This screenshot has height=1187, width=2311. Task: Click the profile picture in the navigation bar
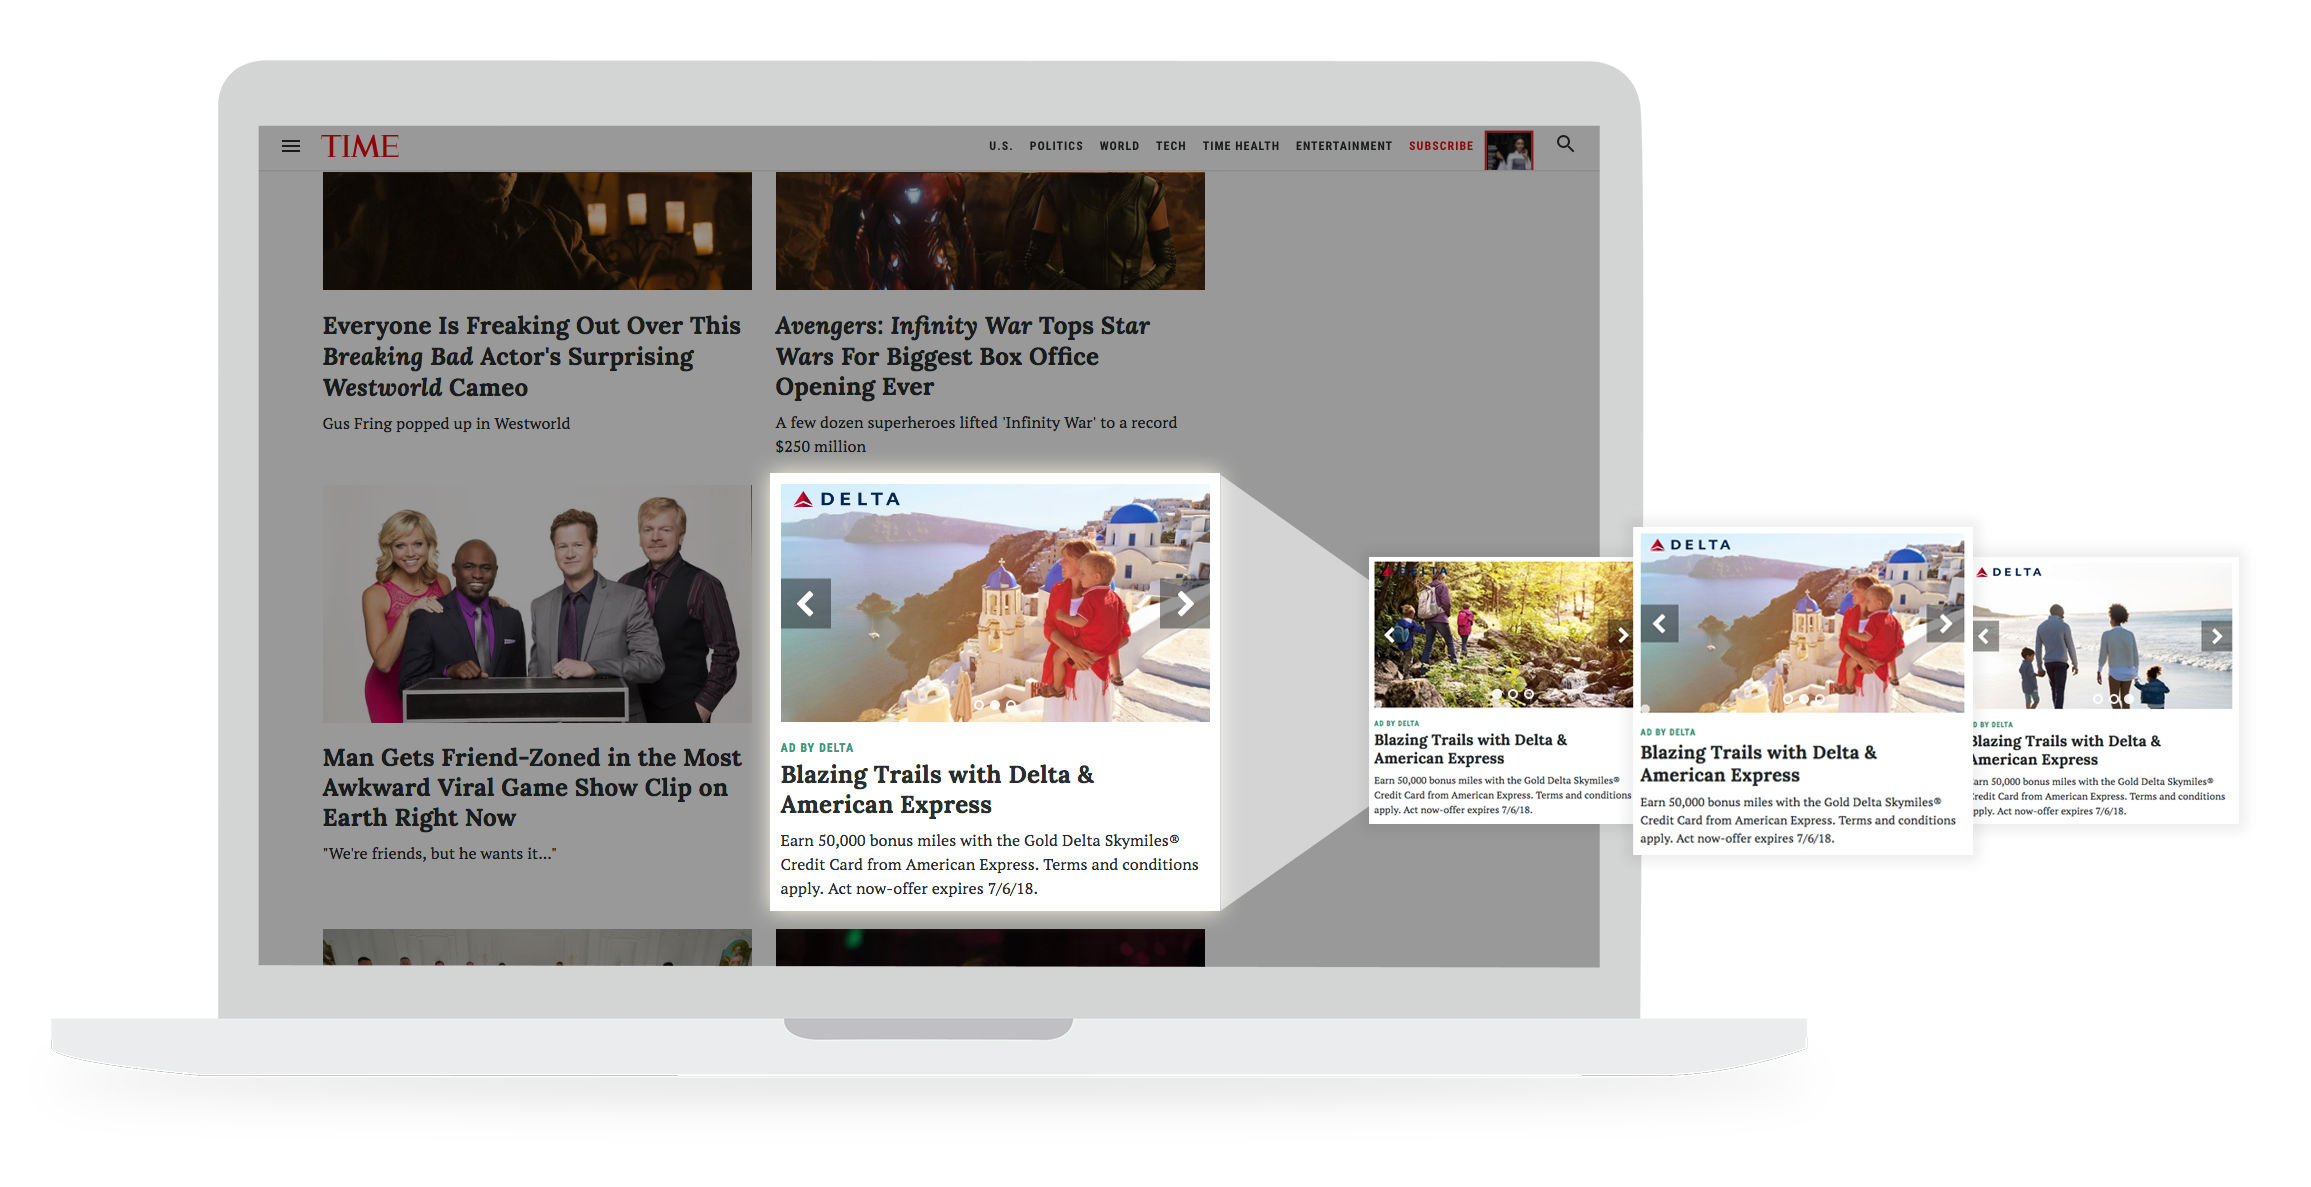1508,150
